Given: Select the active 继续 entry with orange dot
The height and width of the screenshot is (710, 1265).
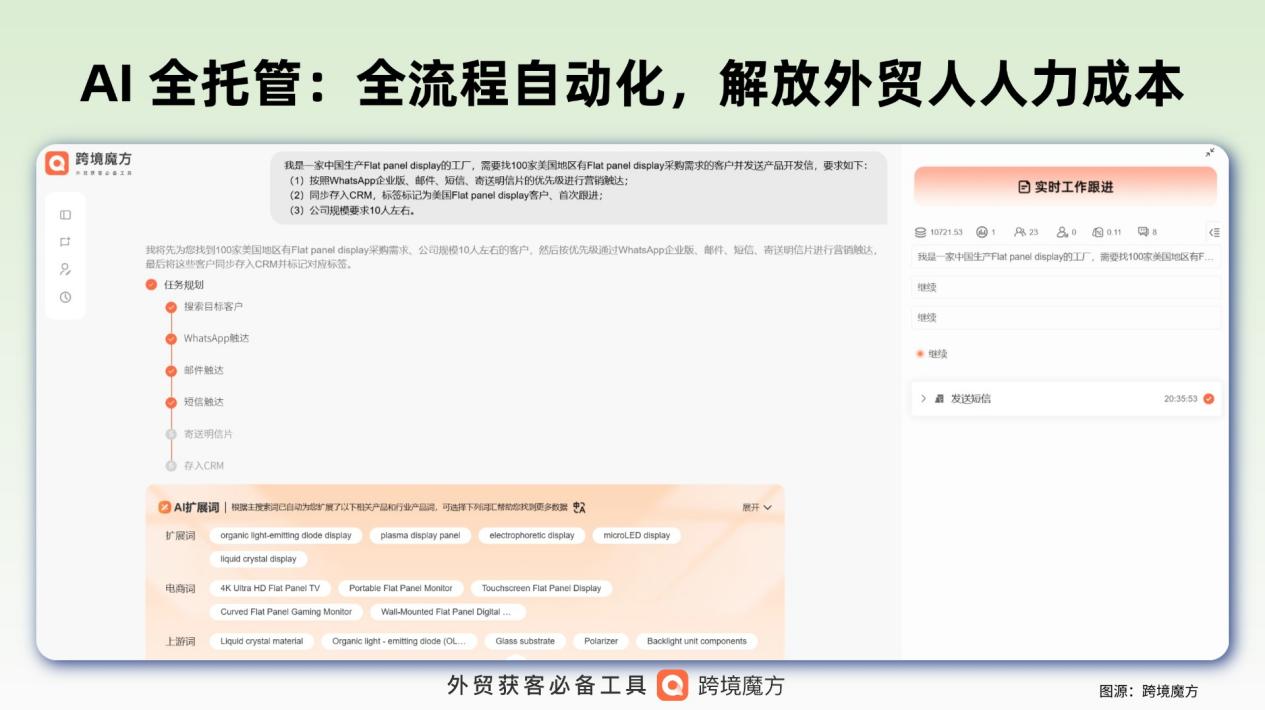Looking at the screenshot, I should click(x=932, y=354).
